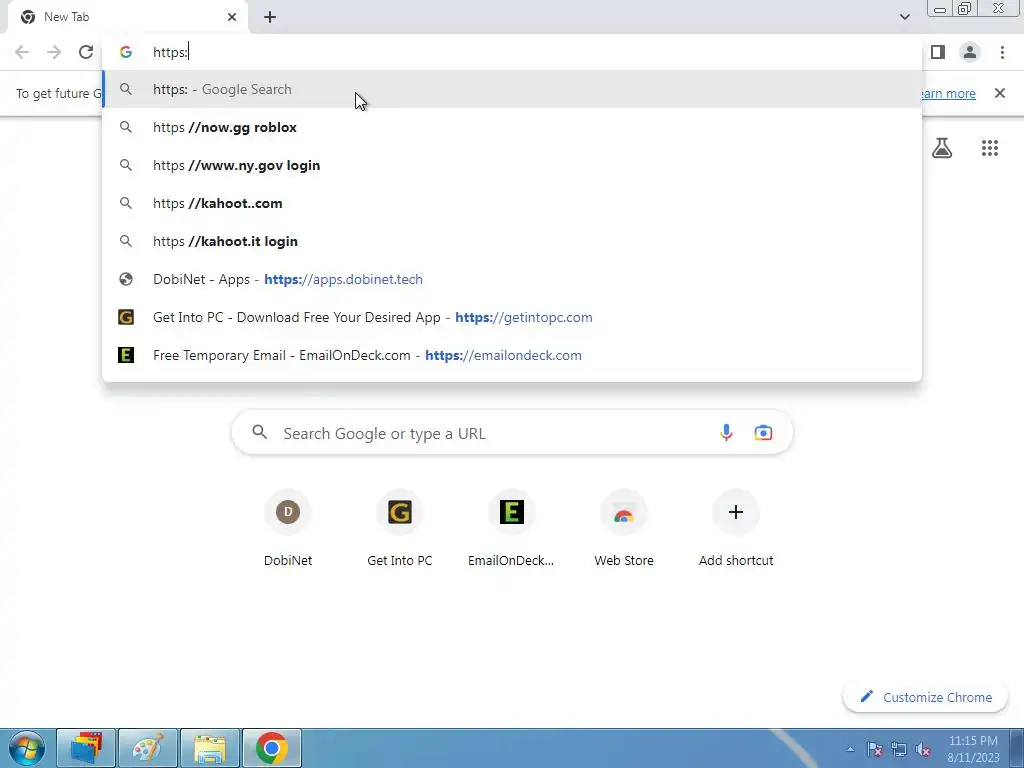Choose the now.gg roblox suggestion
The width and height of the screenshot is (1024, 768).
tap(512, 127)
